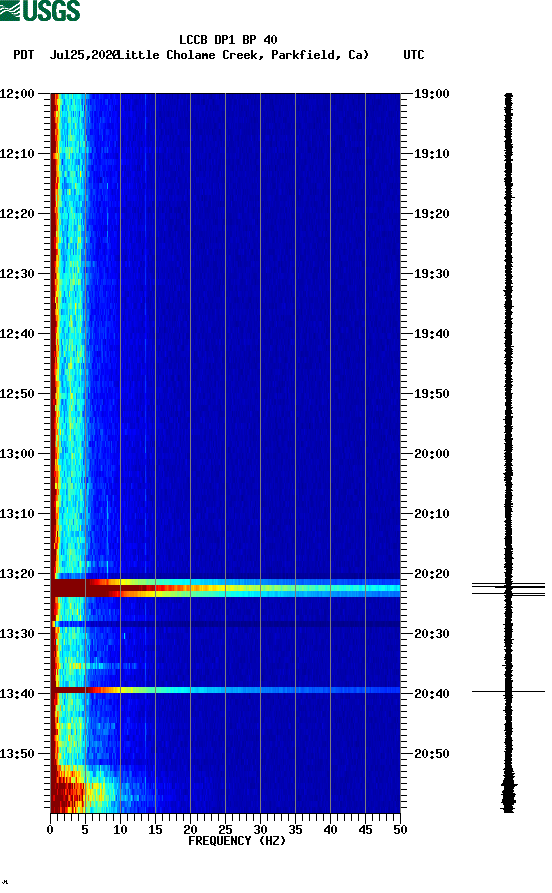Click the 'Little Cholame Creek, Parkfield, Ca' subtitle

pyautogui.click(x=243, y=55)
